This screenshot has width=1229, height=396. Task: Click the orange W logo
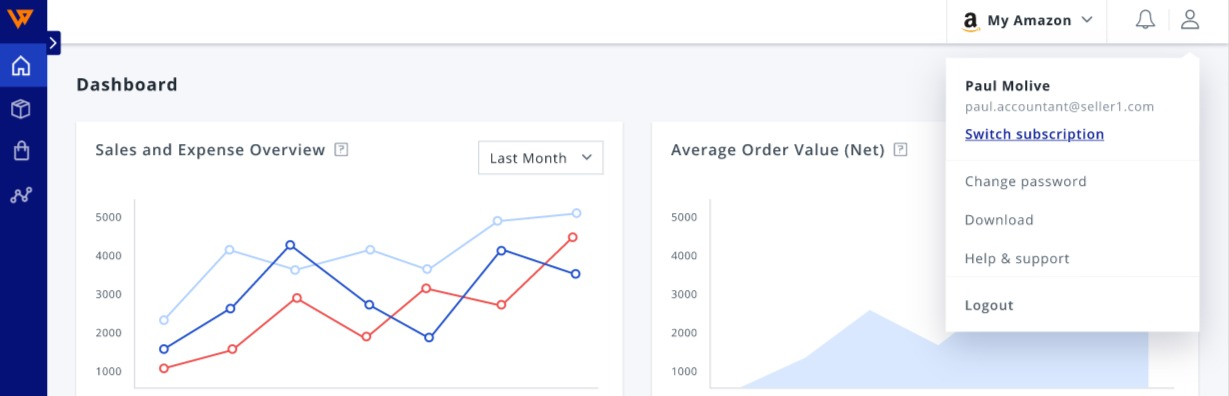21,18
